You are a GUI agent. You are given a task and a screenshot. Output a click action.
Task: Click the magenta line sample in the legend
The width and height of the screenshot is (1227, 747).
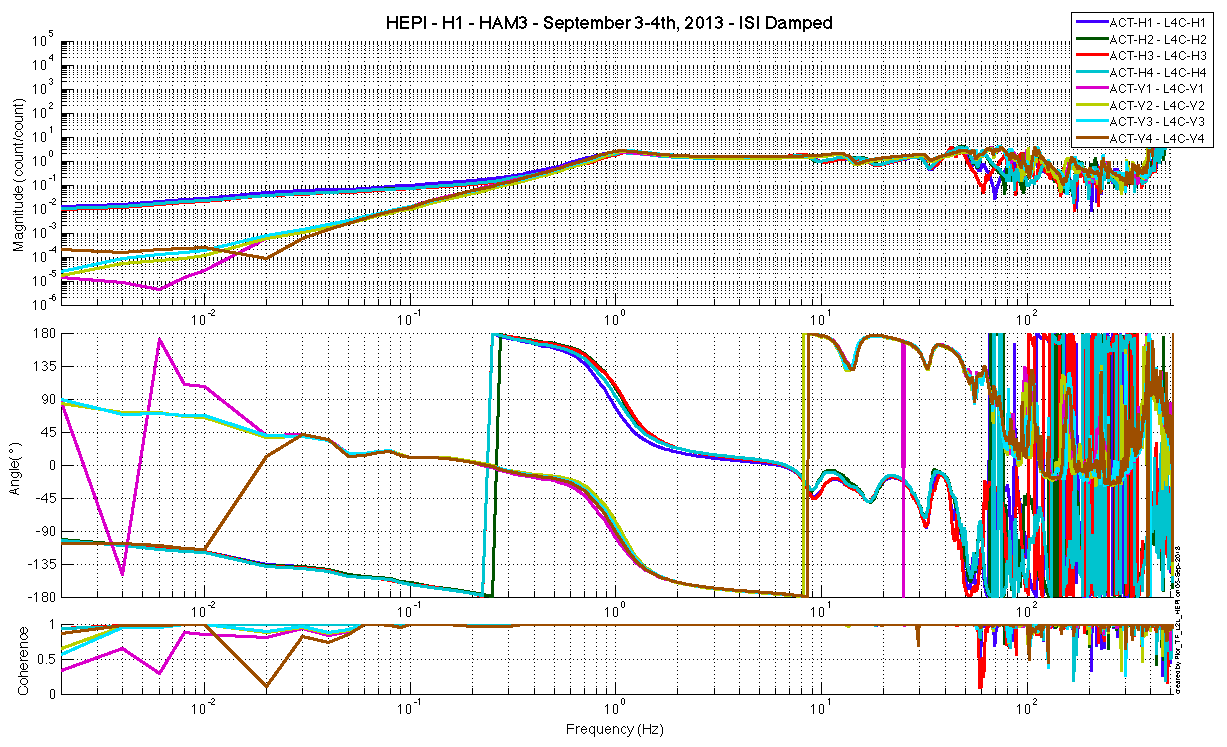1090,89
